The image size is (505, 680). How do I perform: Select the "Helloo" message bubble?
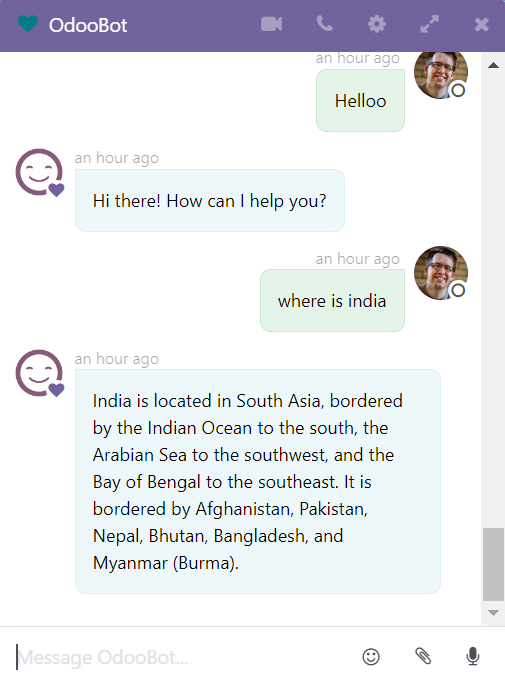click(x=361, y=101)
